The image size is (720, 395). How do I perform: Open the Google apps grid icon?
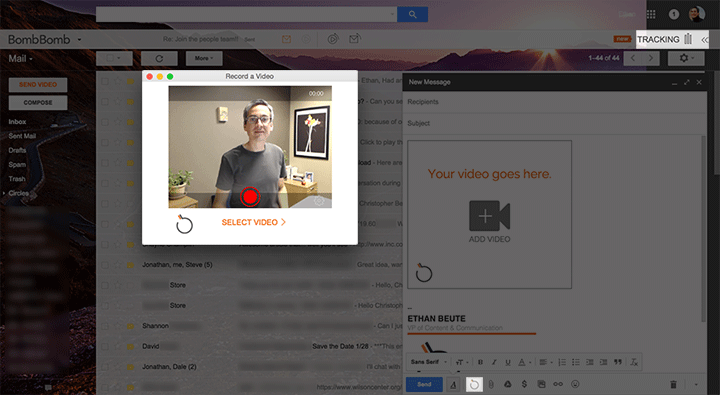(651, 14)
